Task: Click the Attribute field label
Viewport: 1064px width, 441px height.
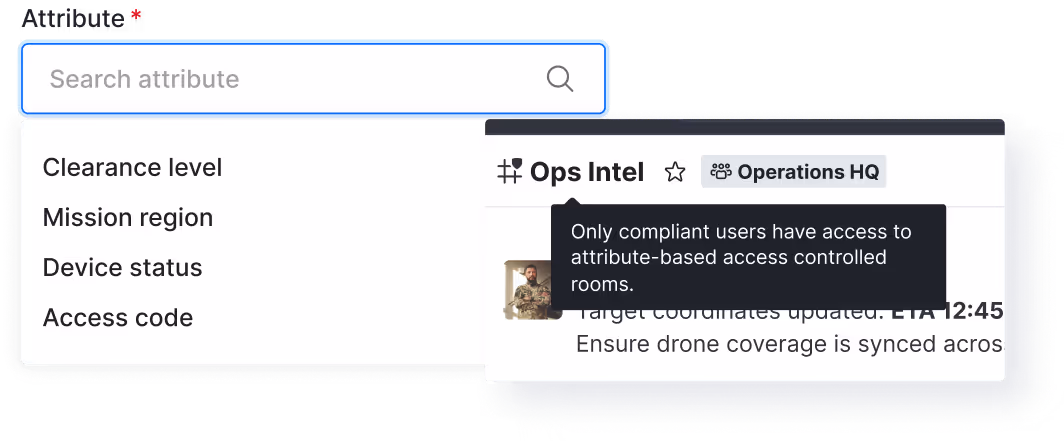Action: (73, 18)
